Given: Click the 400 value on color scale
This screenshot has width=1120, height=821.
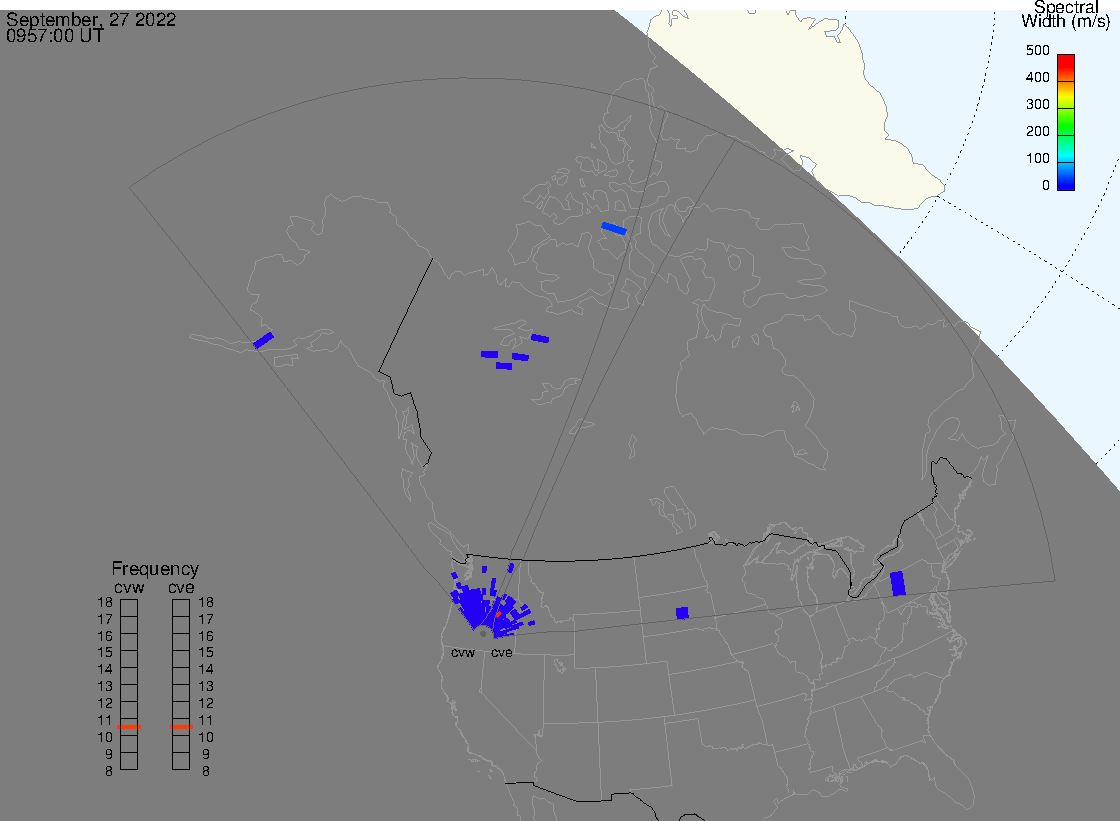Looking at the screenshot, I should pyautogui.click(x=1037, y=77).
